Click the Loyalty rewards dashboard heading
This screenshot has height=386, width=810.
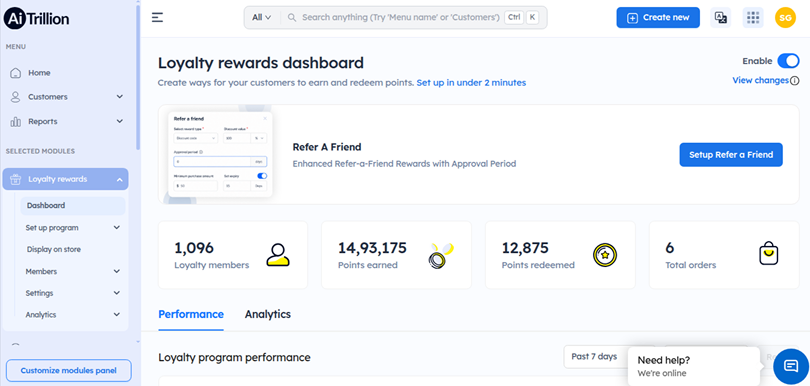261,63
